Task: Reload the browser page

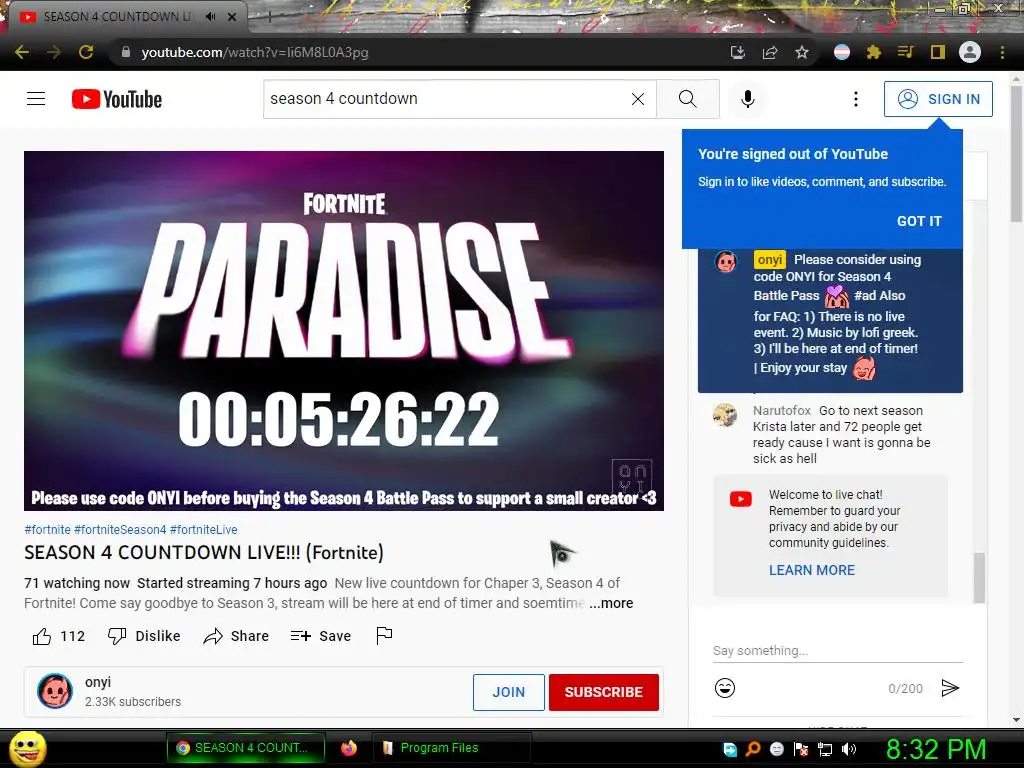Action: tap(86, 52)
